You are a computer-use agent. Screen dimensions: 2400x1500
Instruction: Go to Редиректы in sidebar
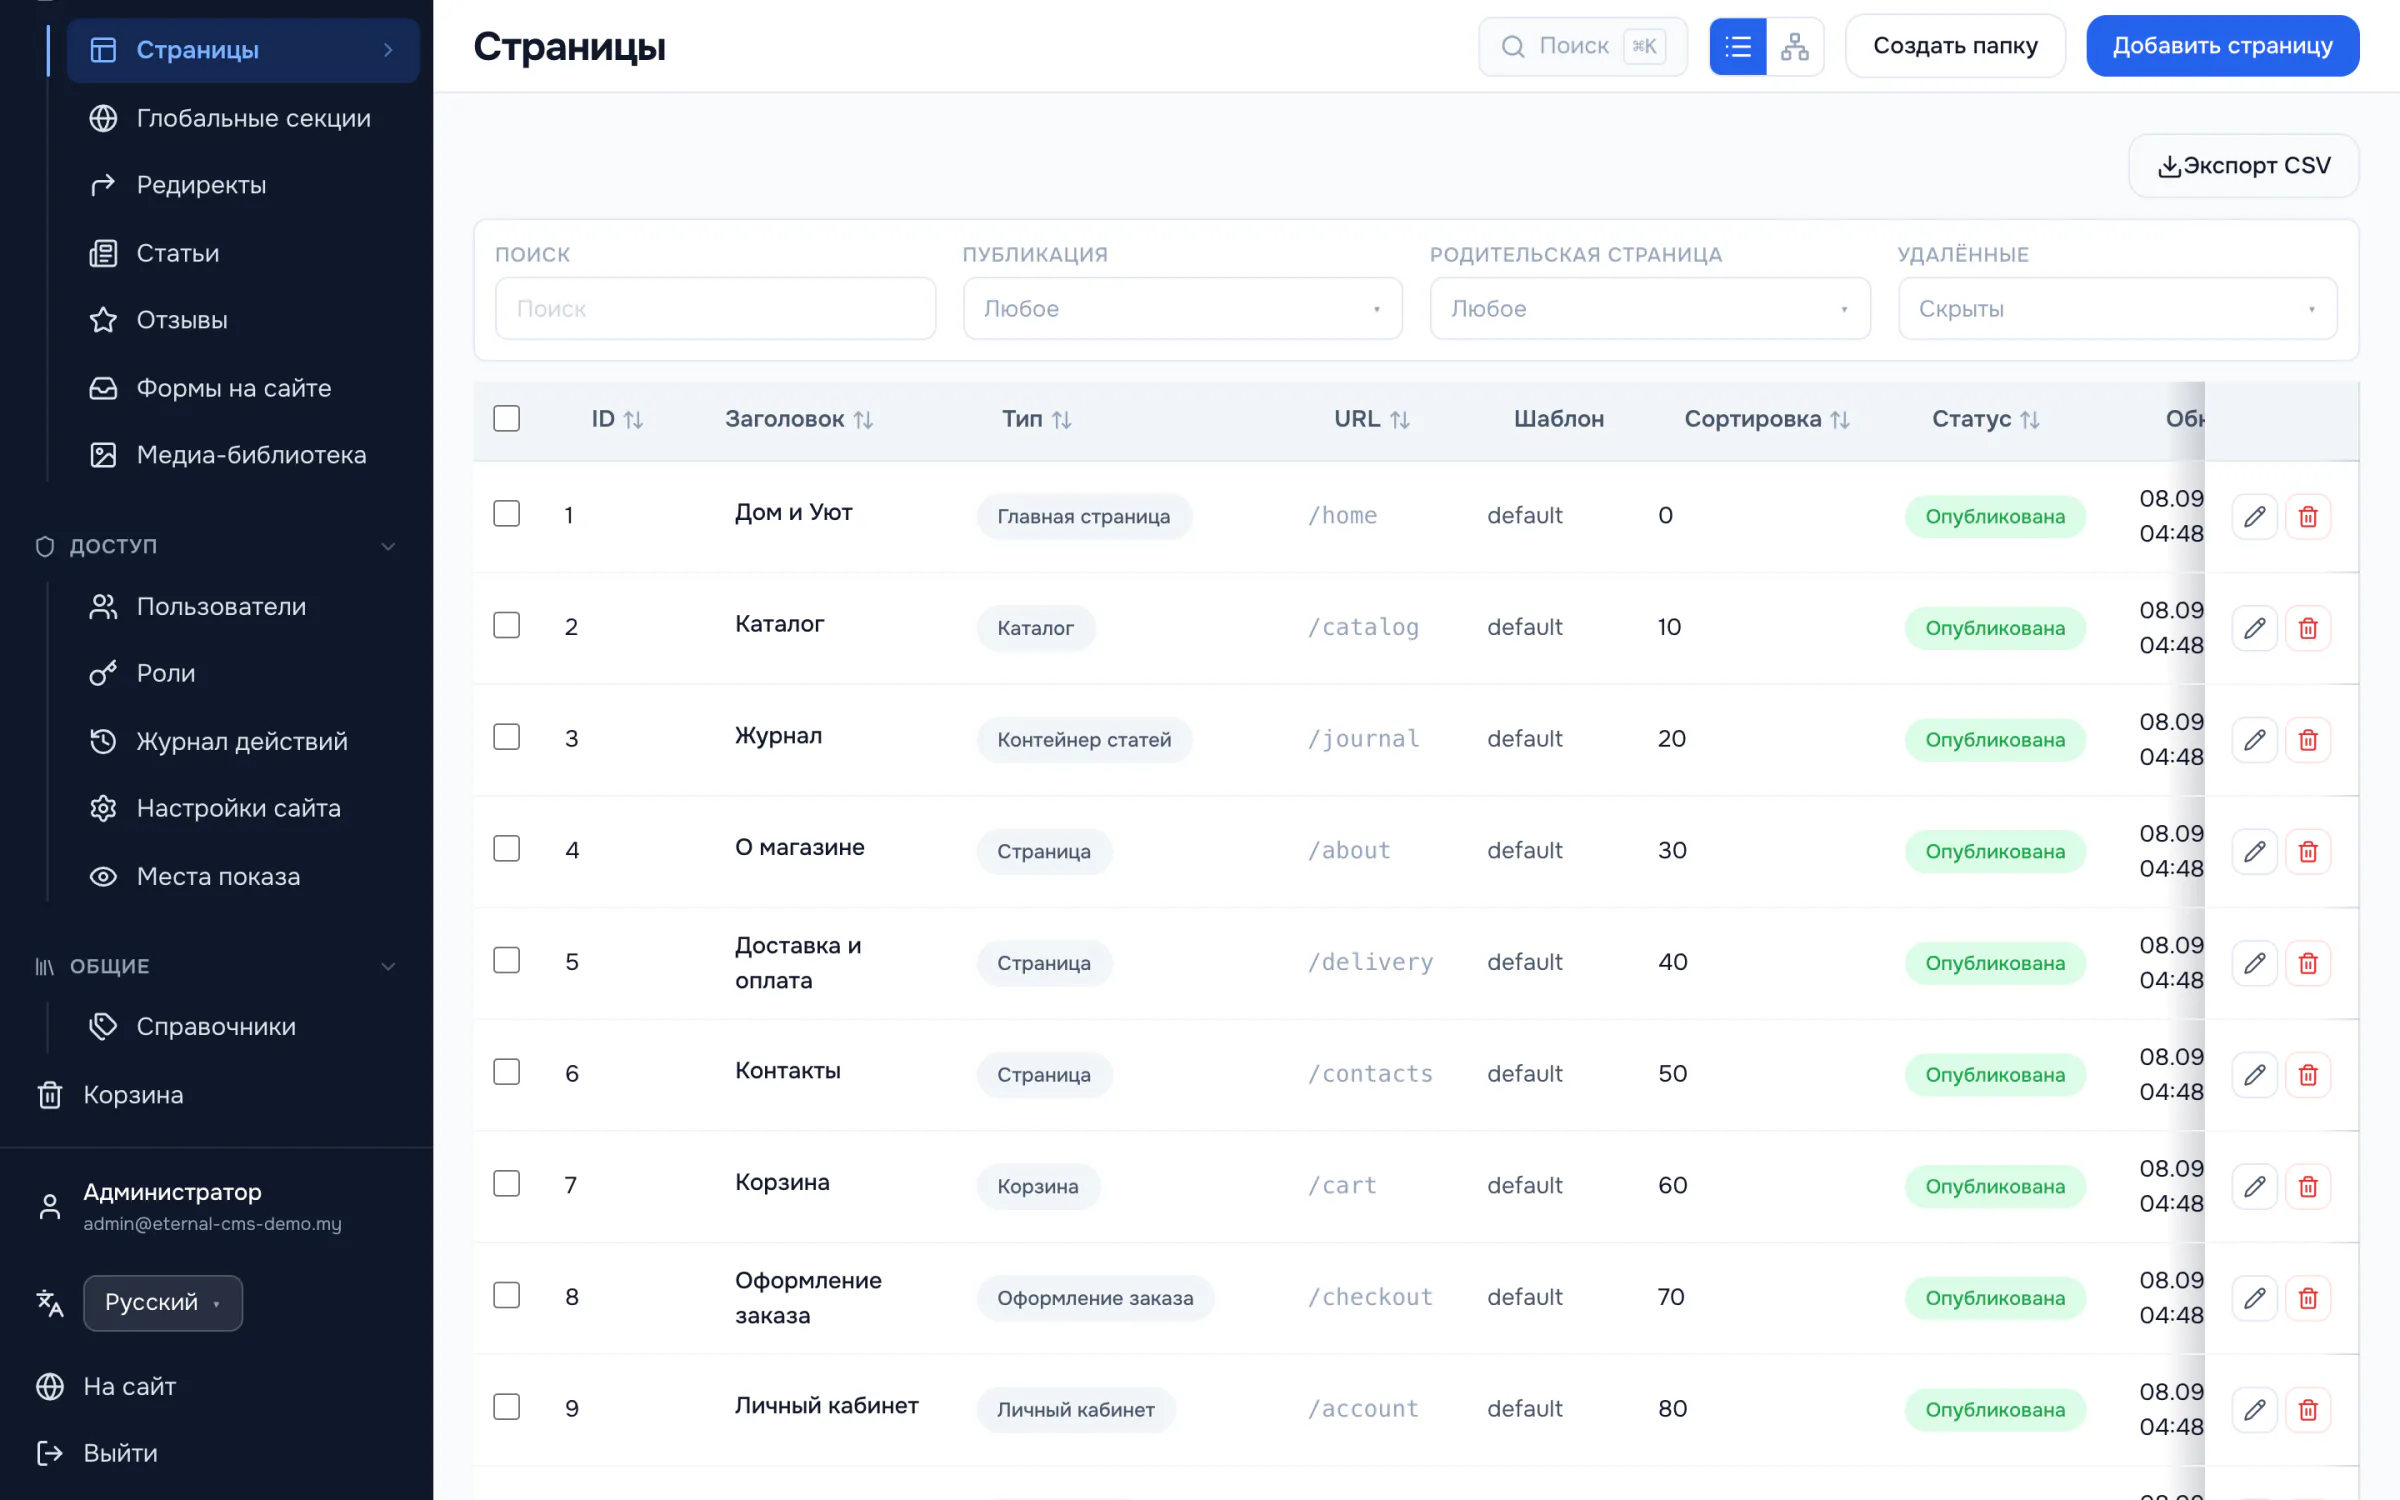click(x=242, y=185)
